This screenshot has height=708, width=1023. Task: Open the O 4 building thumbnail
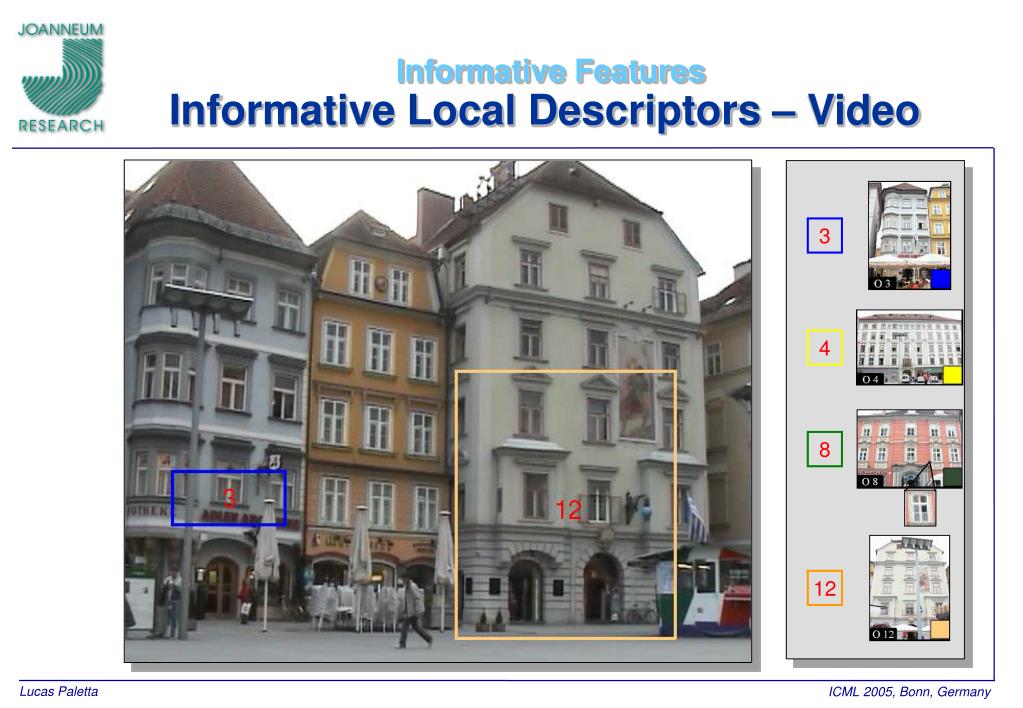pyautogui.click(x=909, y=347)
